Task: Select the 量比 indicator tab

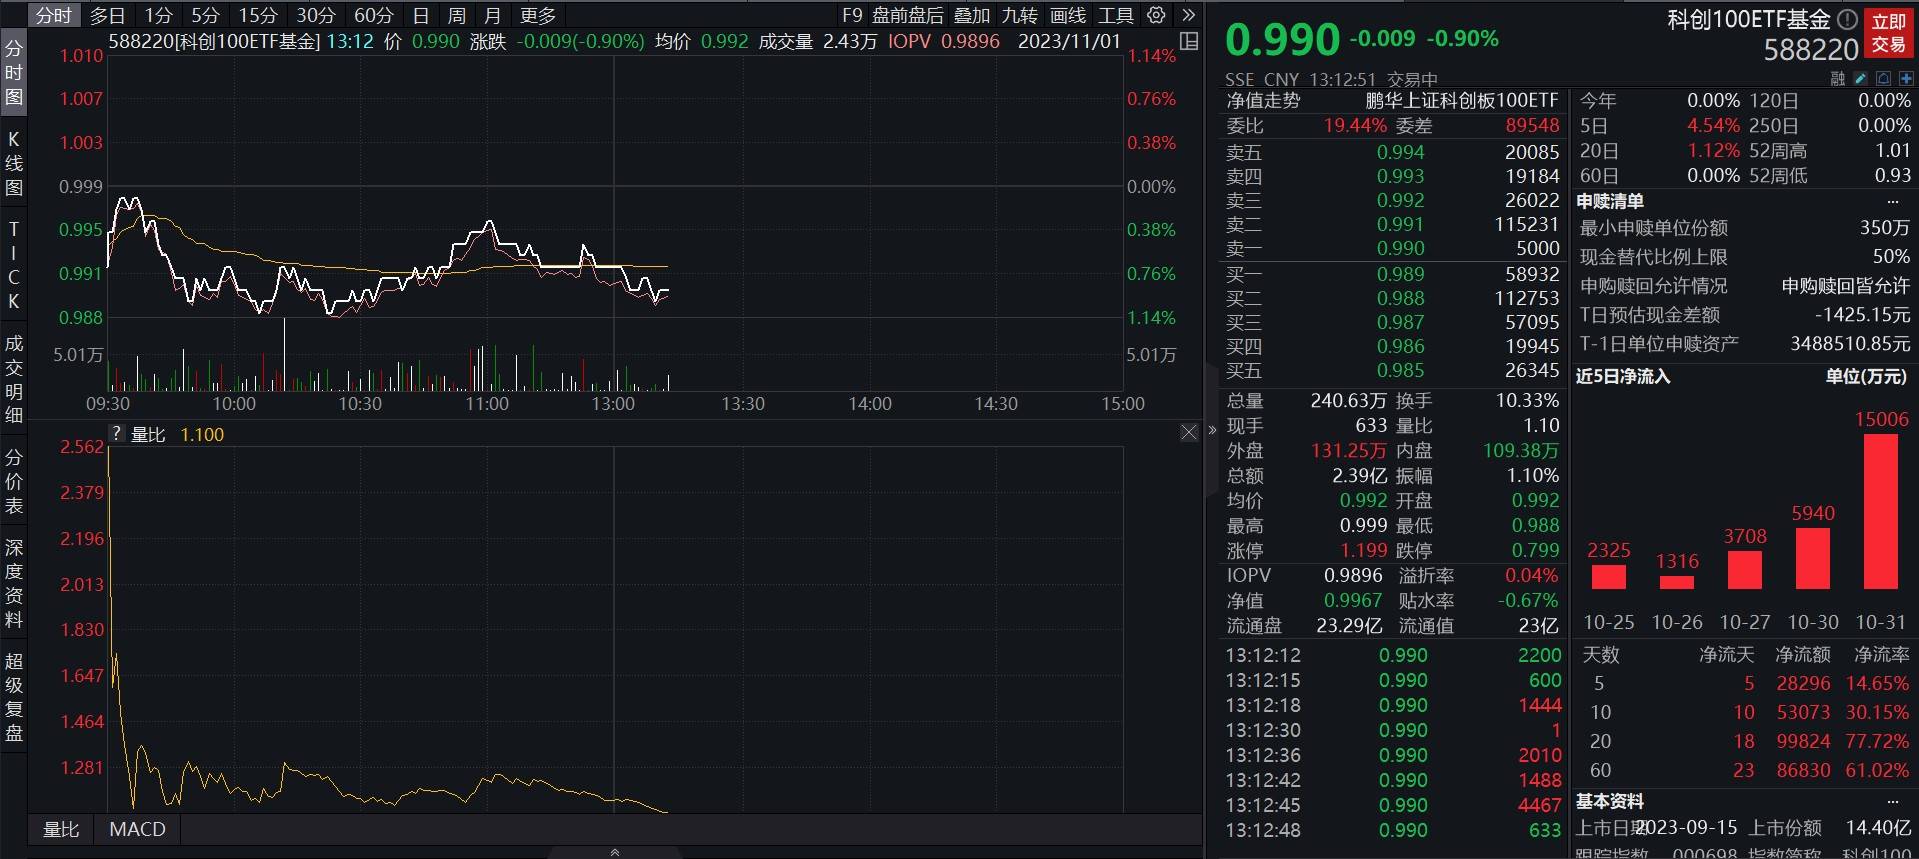Action: (x=60, y=829)
